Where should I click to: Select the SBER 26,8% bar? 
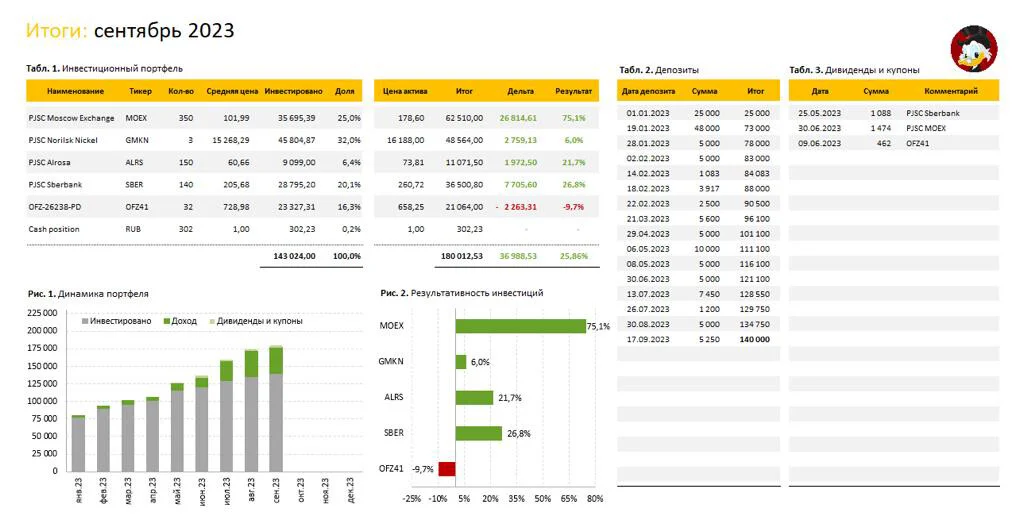click(479, 433)
